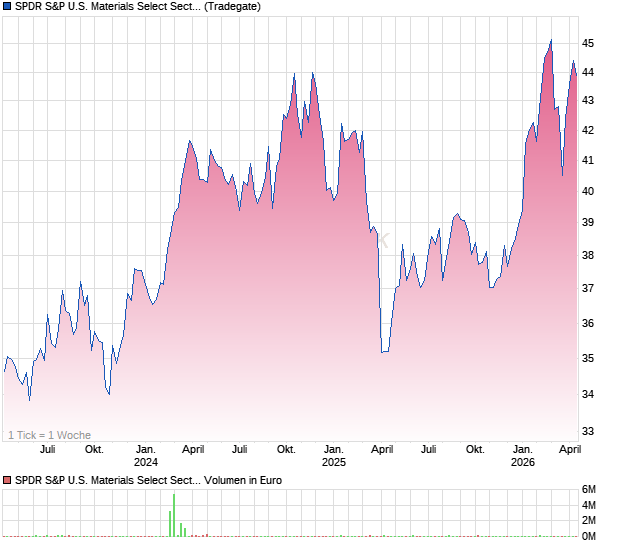Viewport: 620px width, 546px height.
Task: Click the price axis label 37
Action: coord(588,289)
